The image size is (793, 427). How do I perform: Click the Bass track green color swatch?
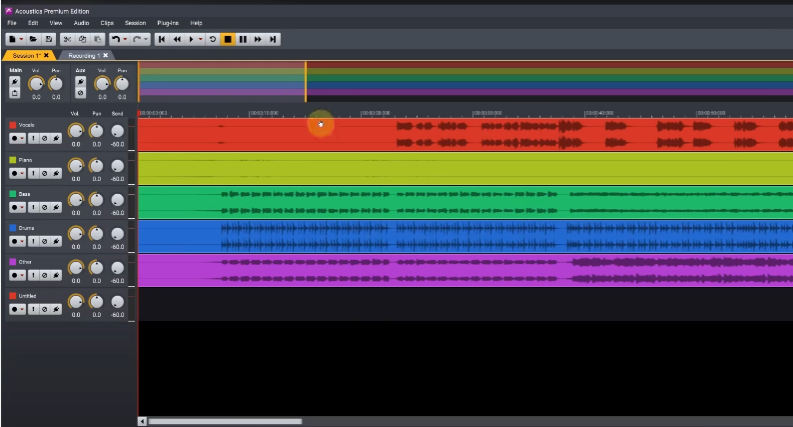(x=13, y=194)
